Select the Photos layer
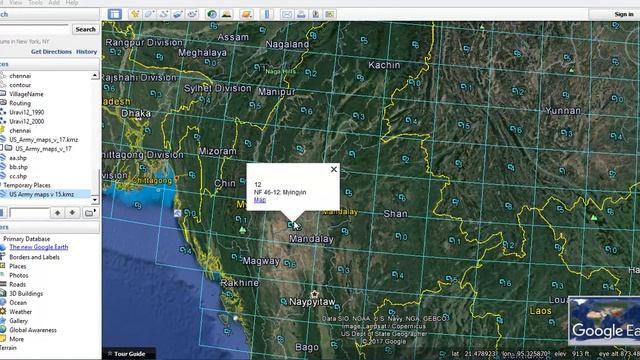The image size is (640, 360). point(19,276)
